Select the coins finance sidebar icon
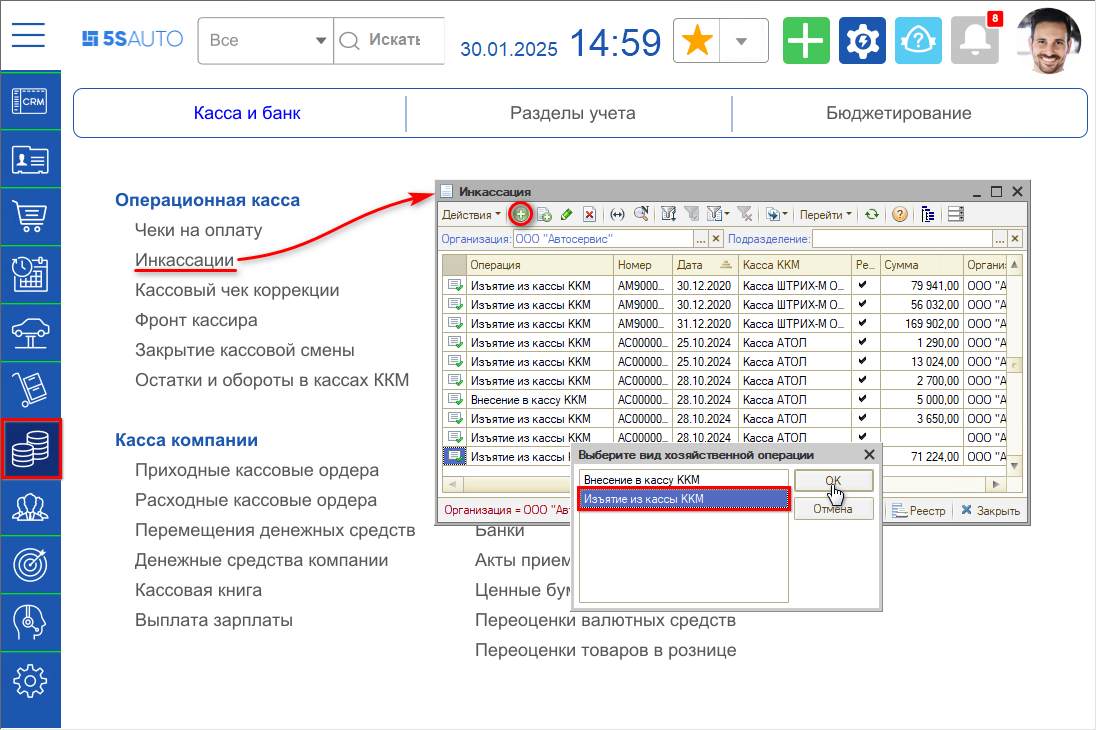 tap(31, 449)
